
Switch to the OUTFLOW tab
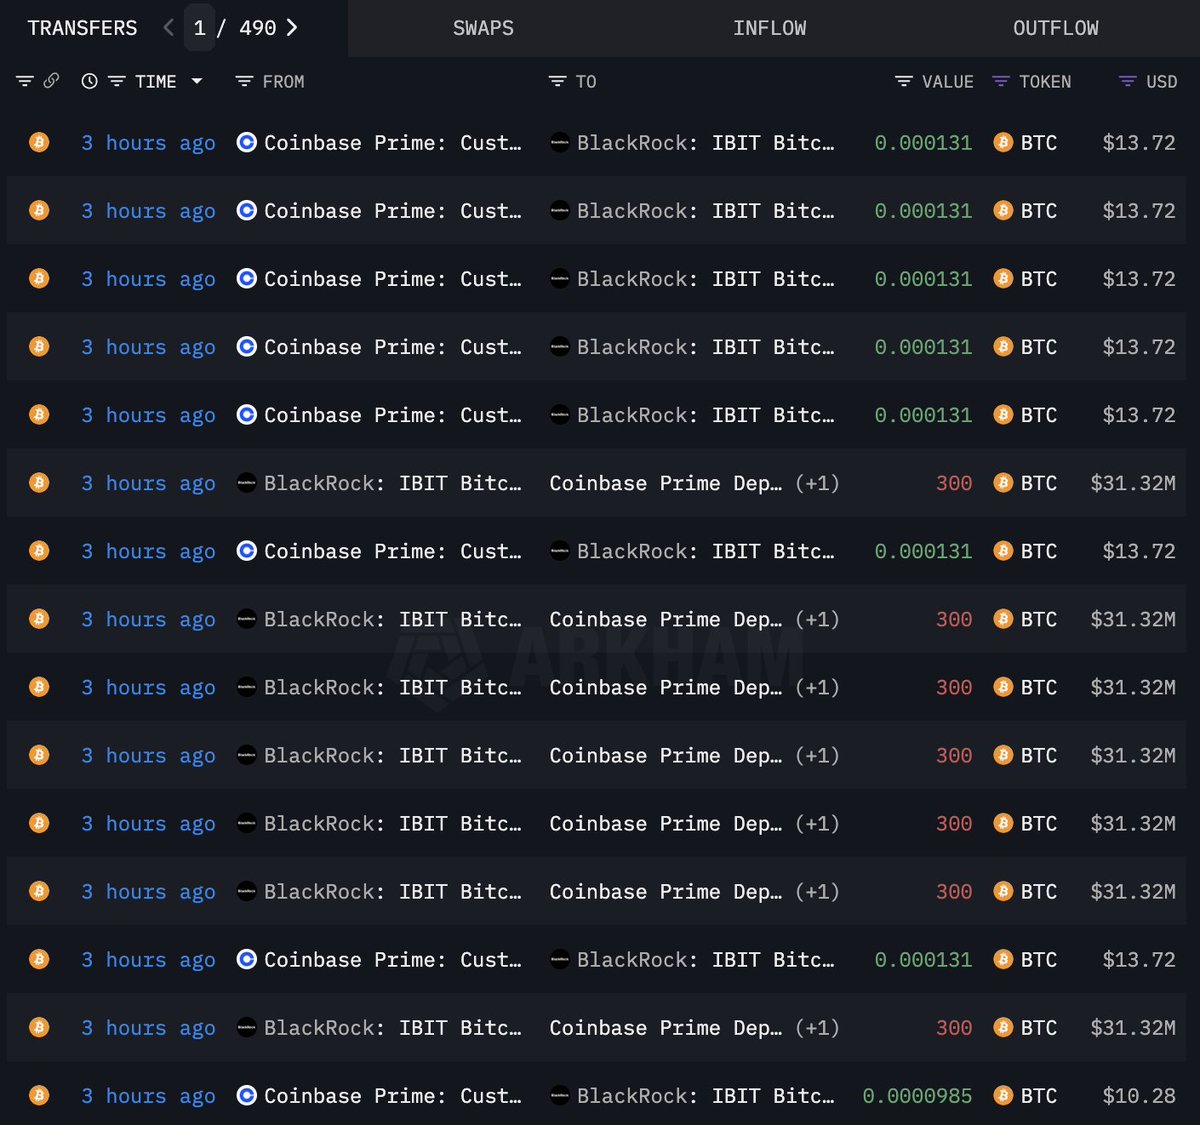tap(1055, 28)
